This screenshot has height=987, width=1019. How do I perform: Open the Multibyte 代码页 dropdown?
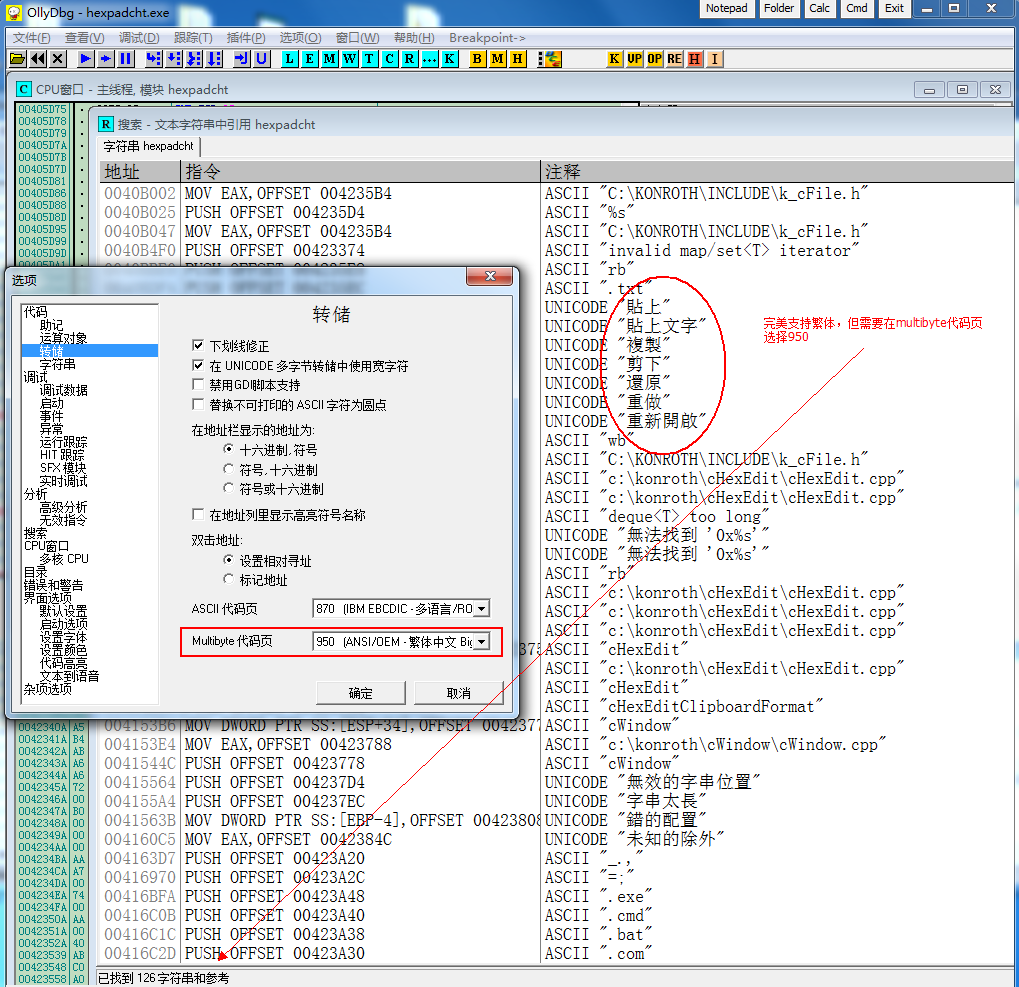[482, 642]
